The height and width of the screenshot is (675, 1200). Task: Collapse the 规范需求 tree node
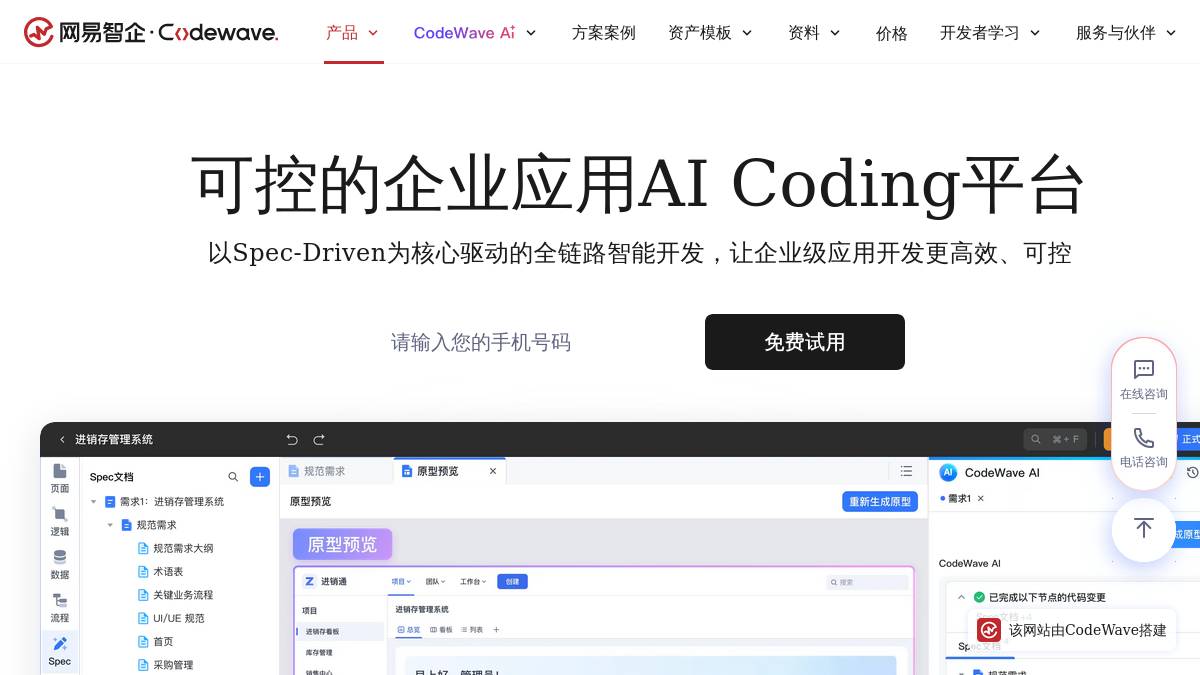[x=110, y=524]
